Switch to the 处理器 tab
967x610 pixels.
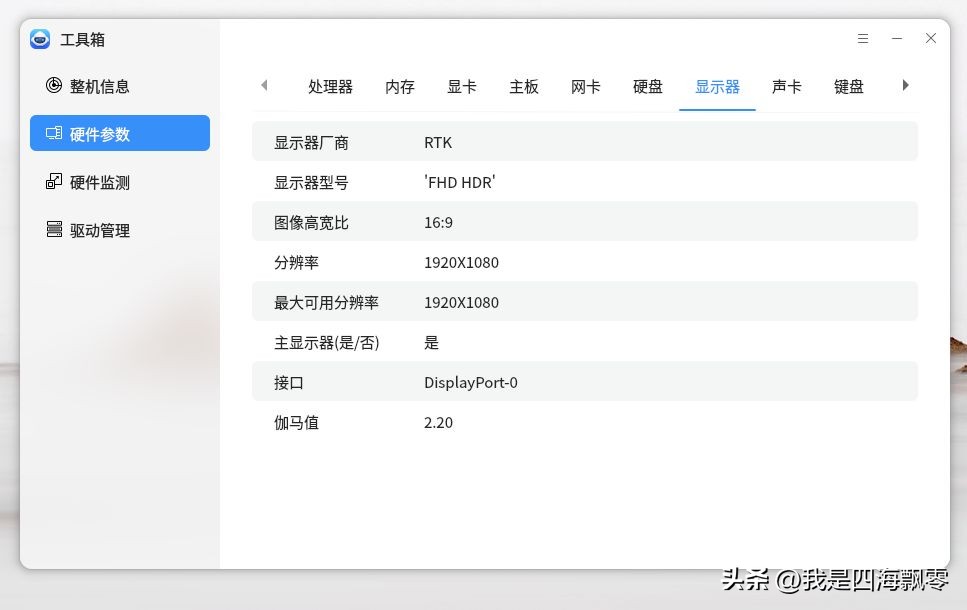click(x=330, y=87)
